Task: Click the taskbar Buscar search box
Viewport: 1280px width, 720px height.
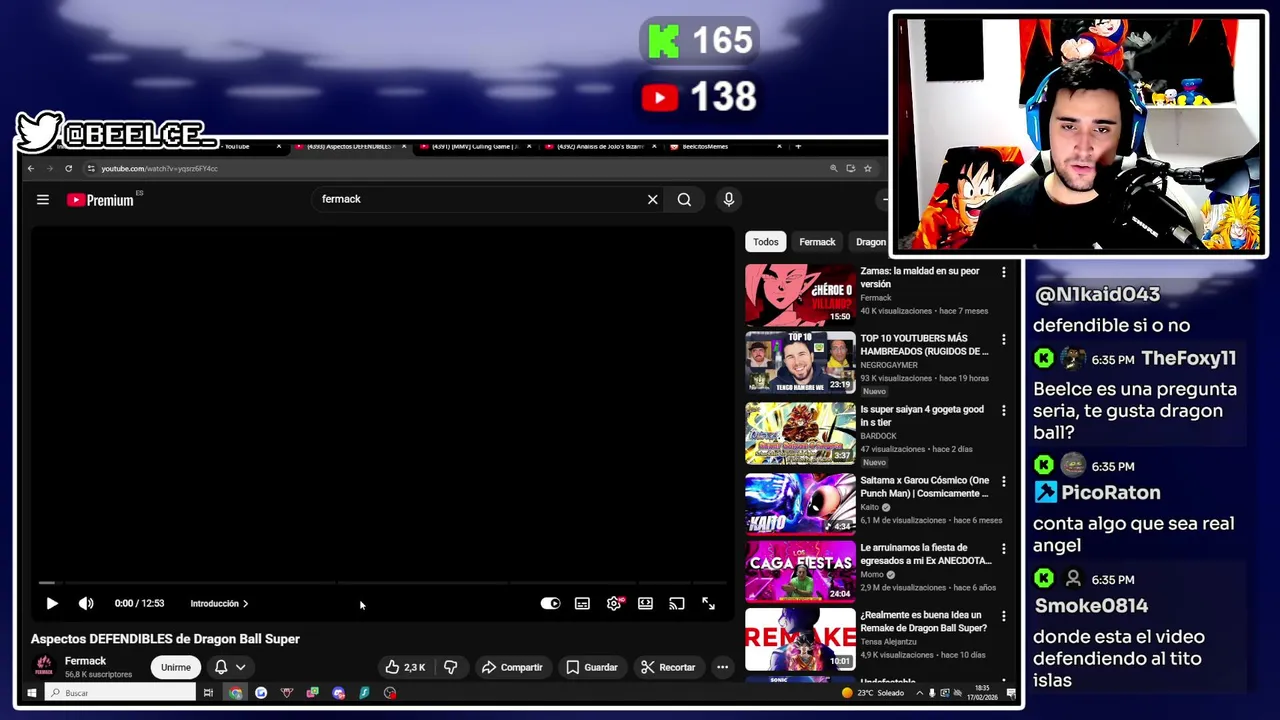Action: pyautogui.click(x=120, y=693)
